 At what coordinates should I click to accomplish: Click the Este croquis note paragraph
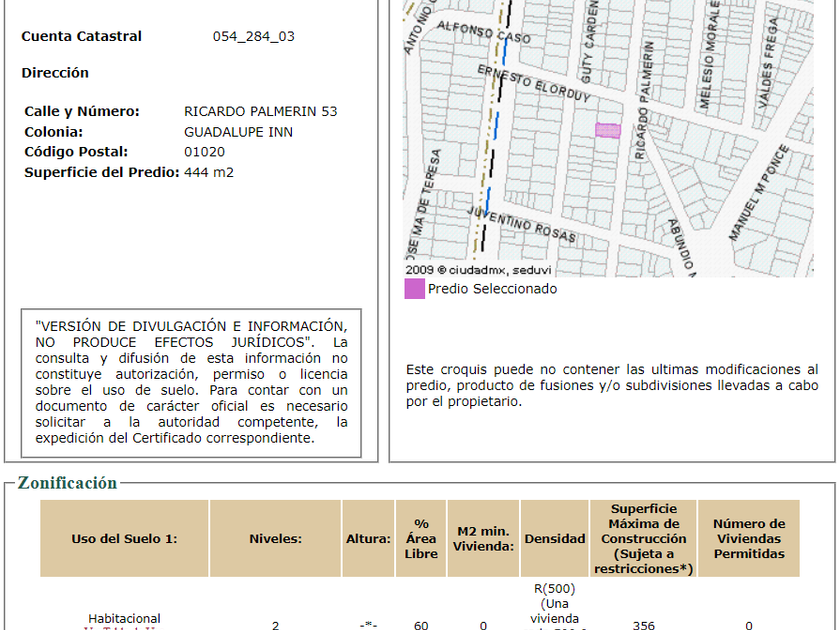coord(612,385)
